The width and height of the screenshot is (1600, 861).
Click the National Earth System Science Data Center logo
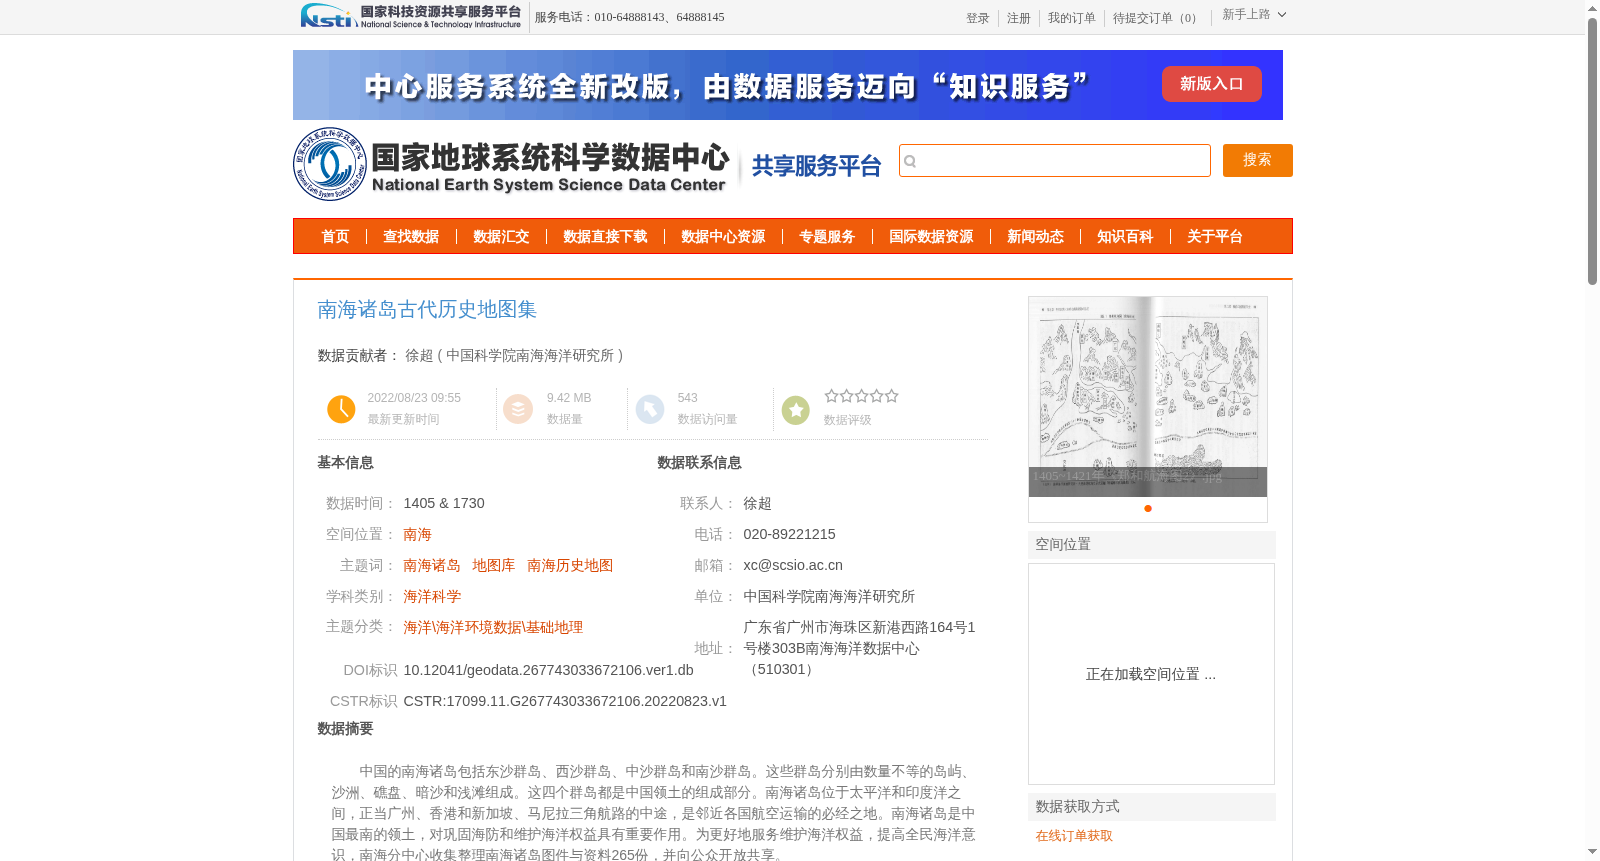(x=511, y=164)
